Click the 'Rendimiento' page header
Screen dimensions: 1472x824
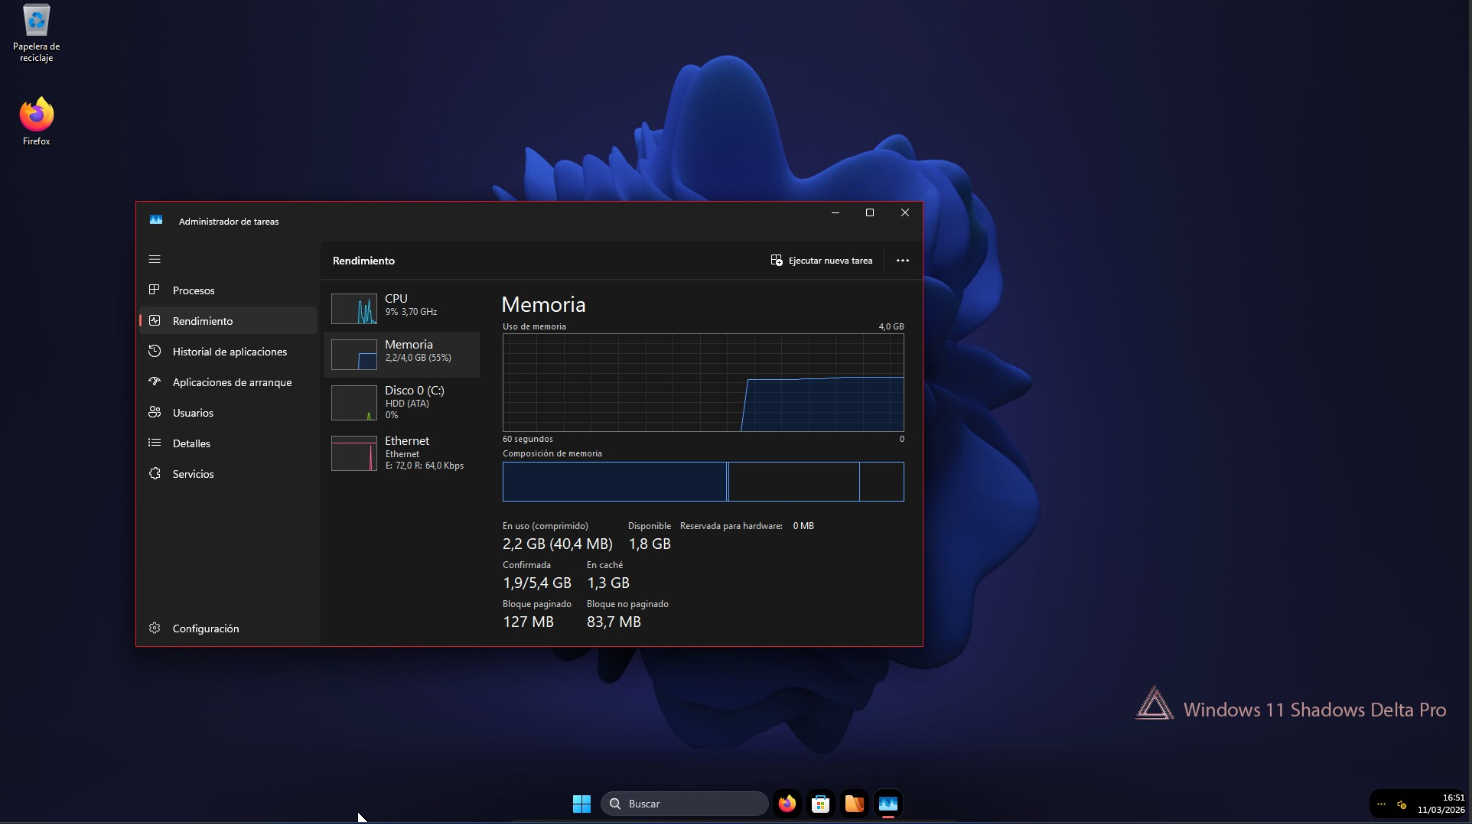(364, 261)
